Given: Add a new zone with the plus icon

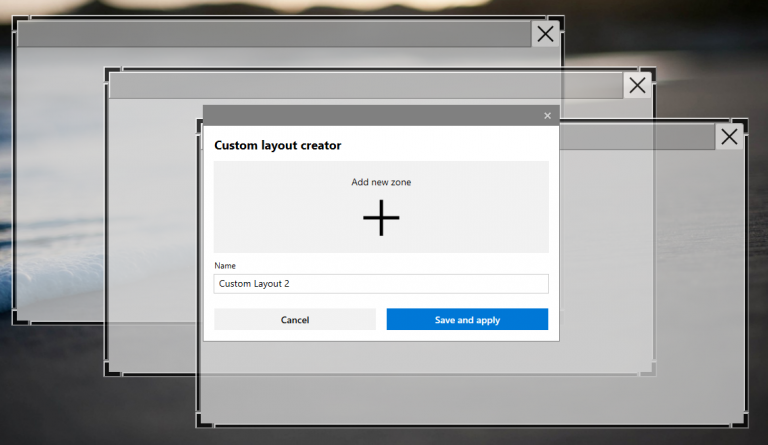Looking at the screenshot, I should (x=381, y=218).
